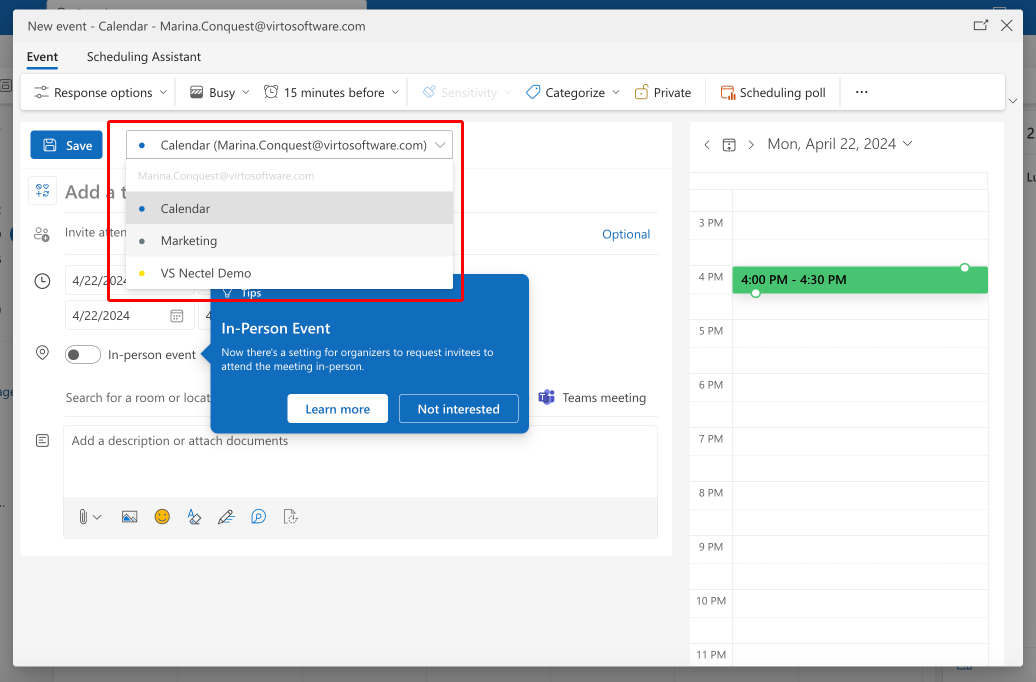Image resolution: width=1036 pixels, height=682 pixels.
Task: Mark the event as Private
Action: [663, 93]
